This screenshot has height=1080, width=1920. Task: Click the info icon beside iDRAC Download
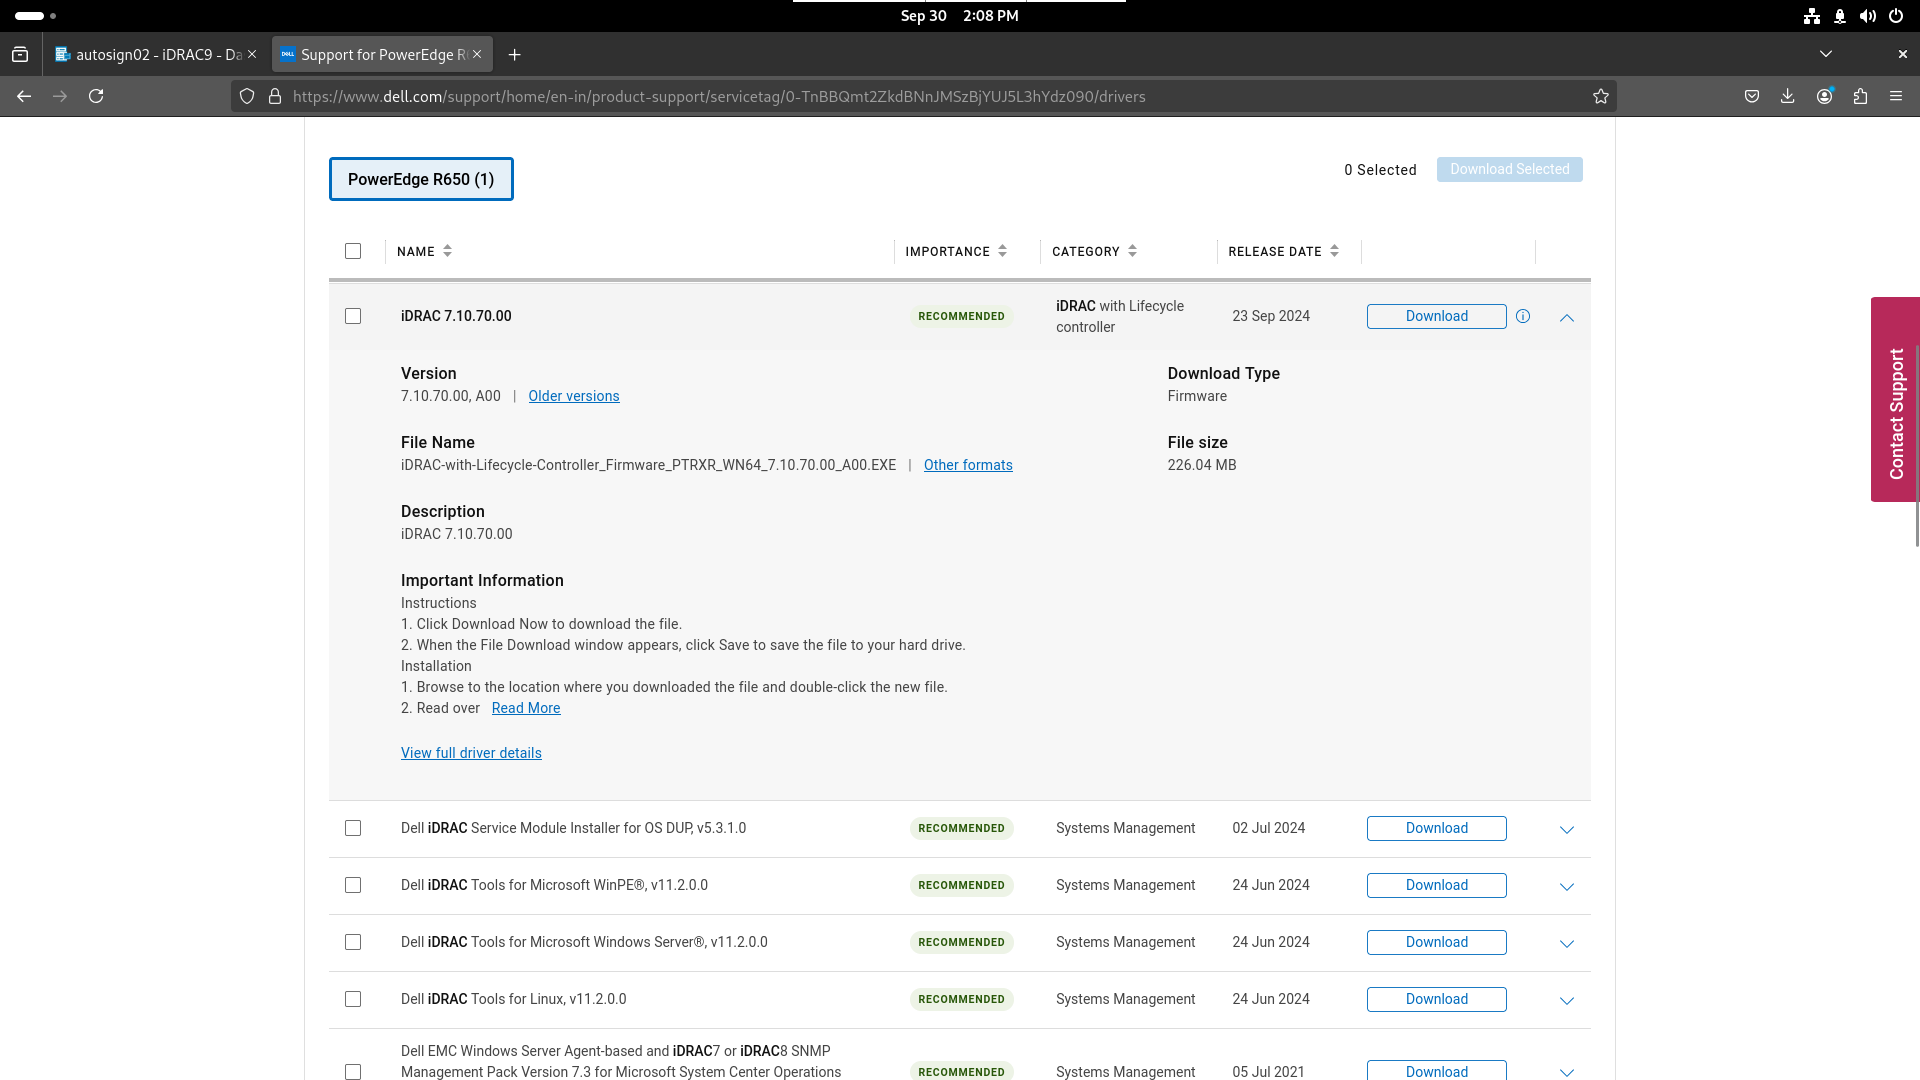(1523, 316)
